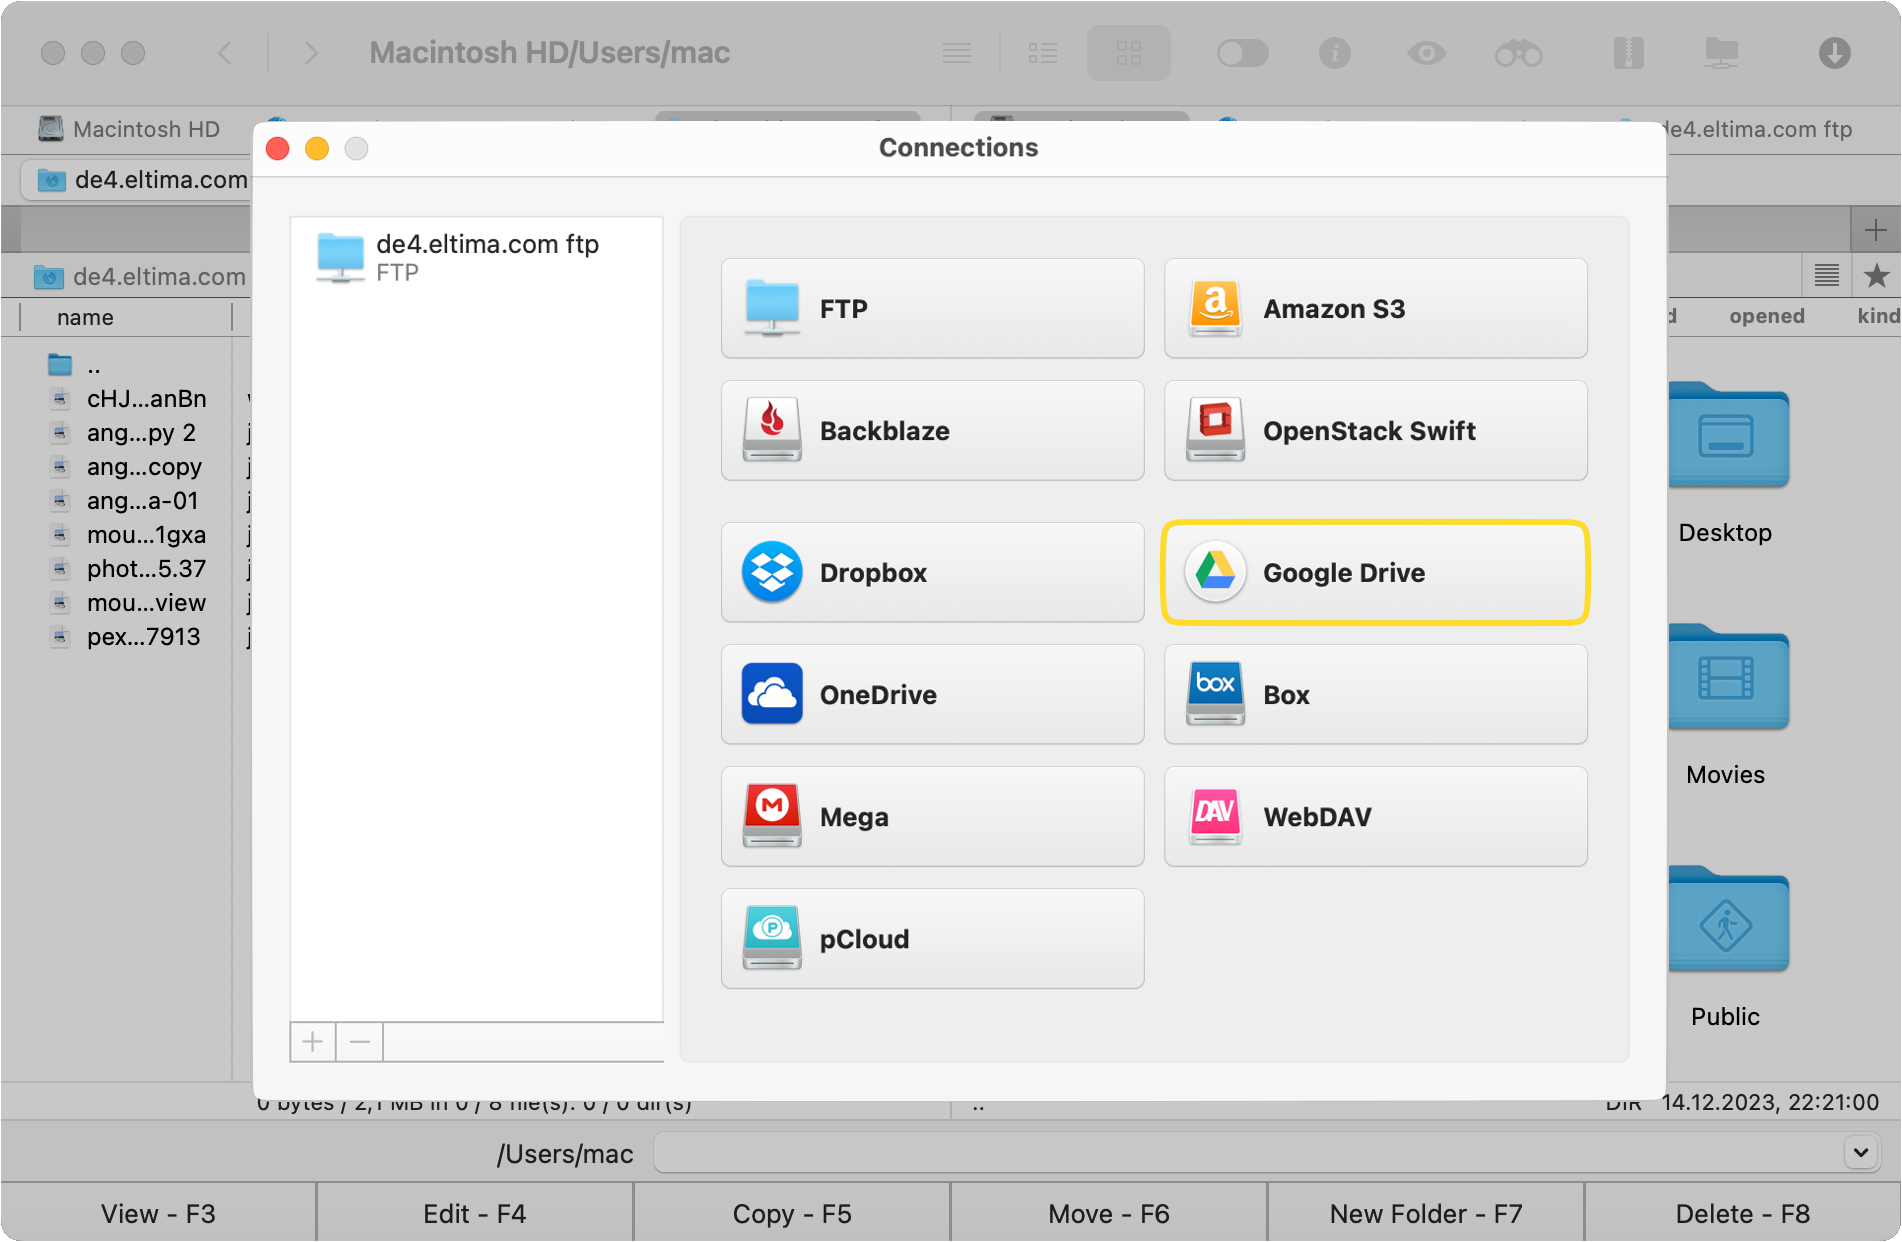The height and width of the screenshot is (1242, 1902).
Task: Select the OpenStack Swift connection
Action: (1375, 431)
